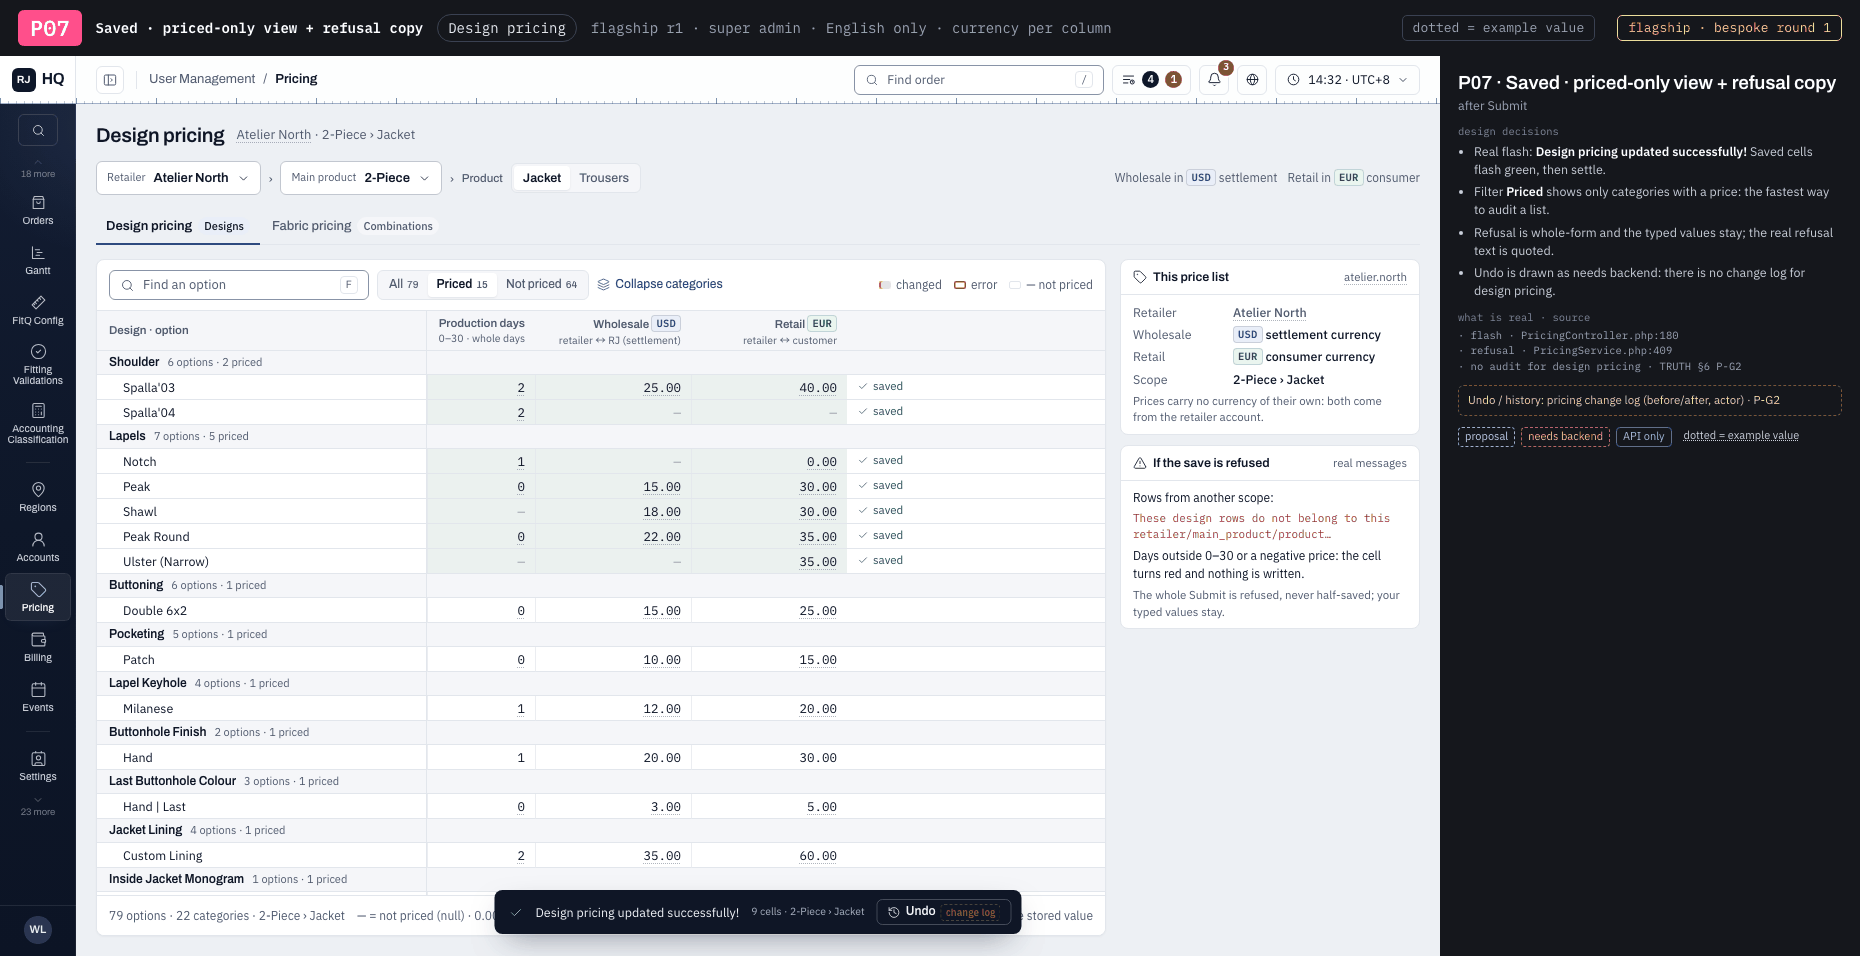The width and height of the screenshot is (1860, 956).
Task: Select the Jacket product toggle
Action: (x=542, y=178)
